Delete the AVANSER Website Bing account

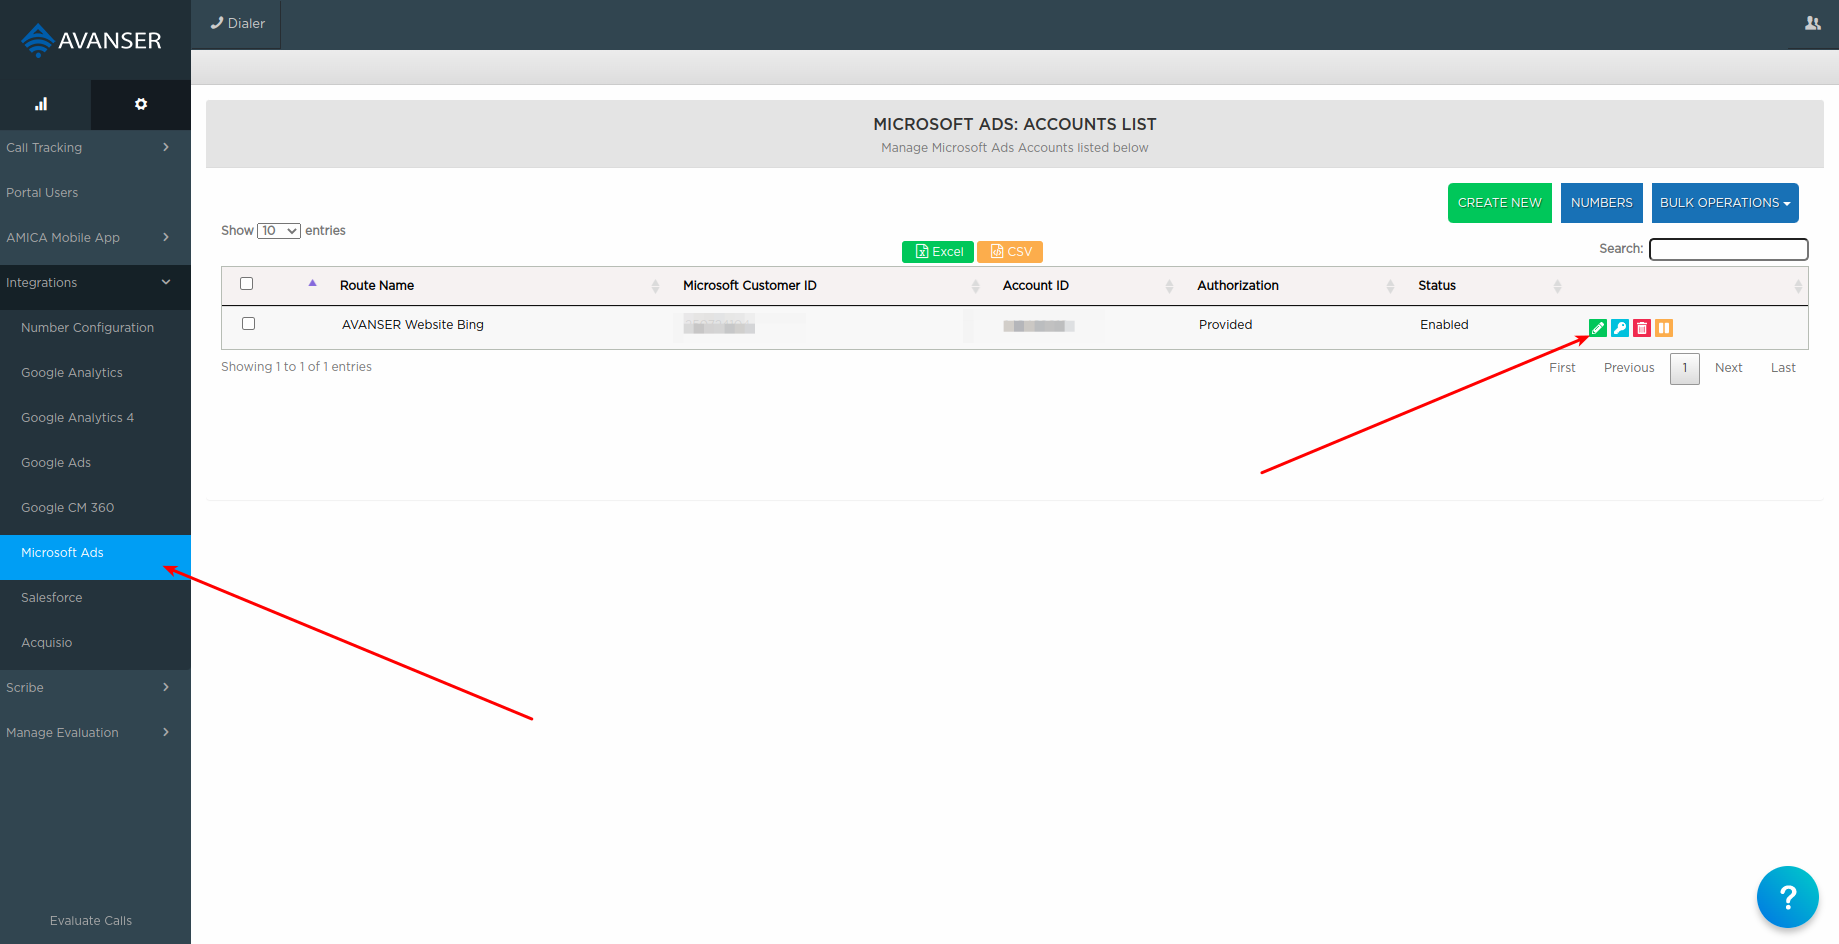click(x=1642, y=328)
